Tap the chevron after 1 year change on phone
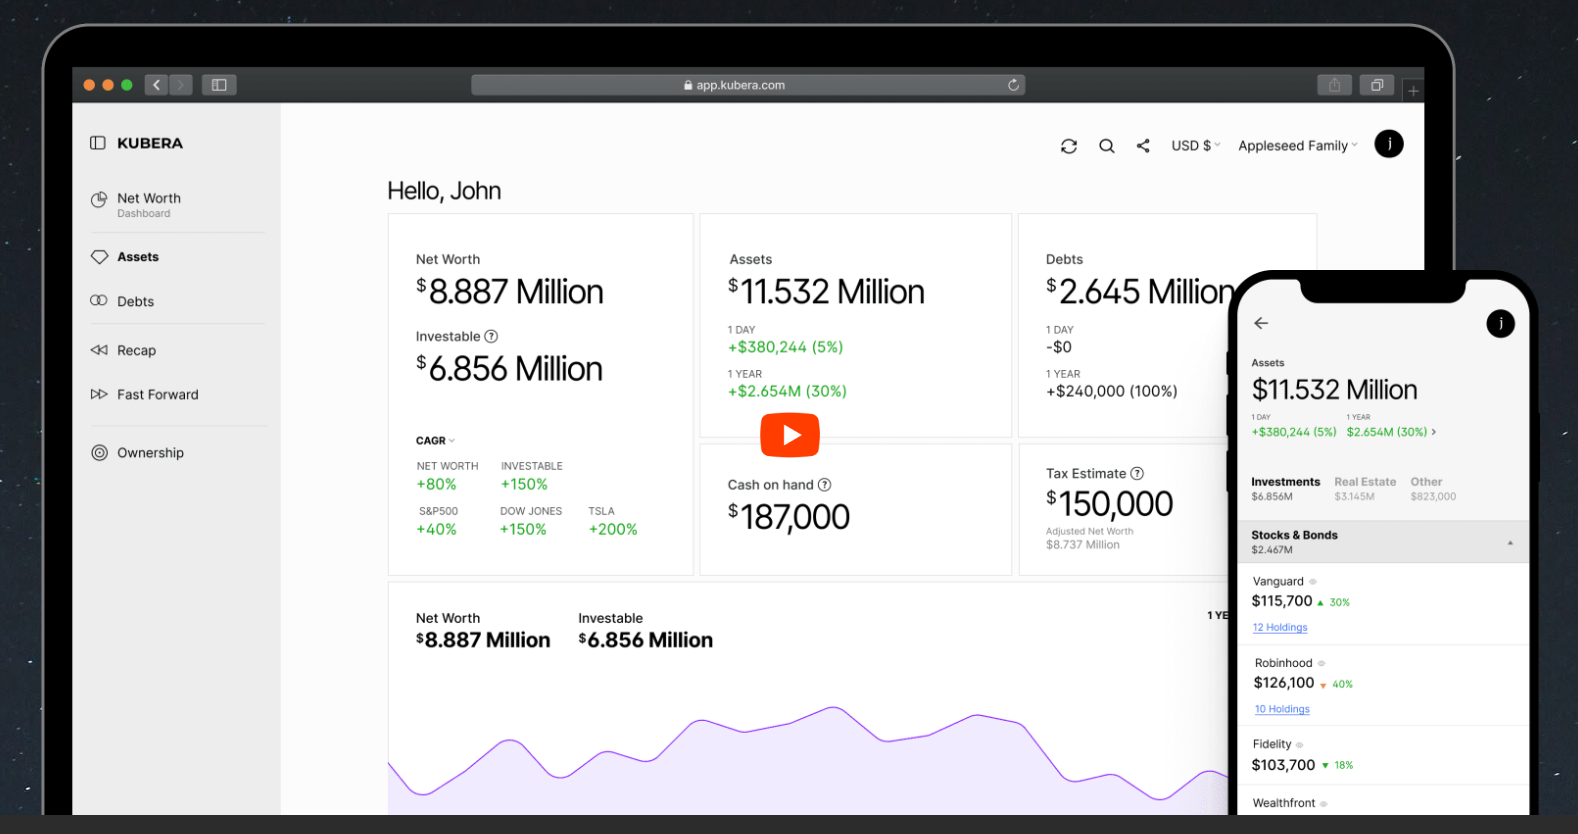The image size is (1578, 834). point(1434,432)
